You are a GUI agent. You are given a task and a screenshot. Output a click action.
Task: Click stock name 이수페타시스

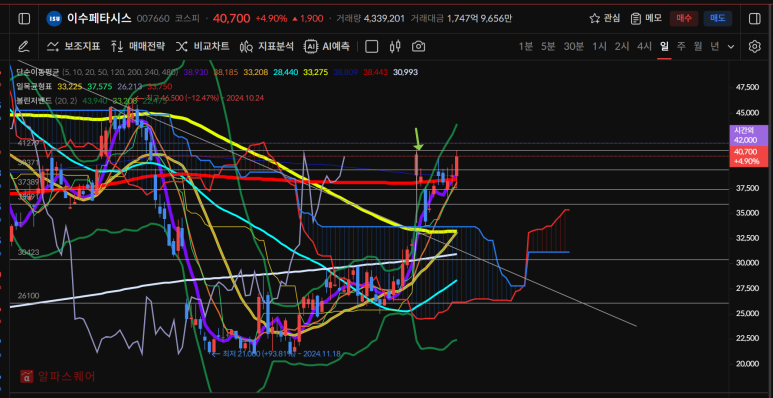tap(99, 19)
